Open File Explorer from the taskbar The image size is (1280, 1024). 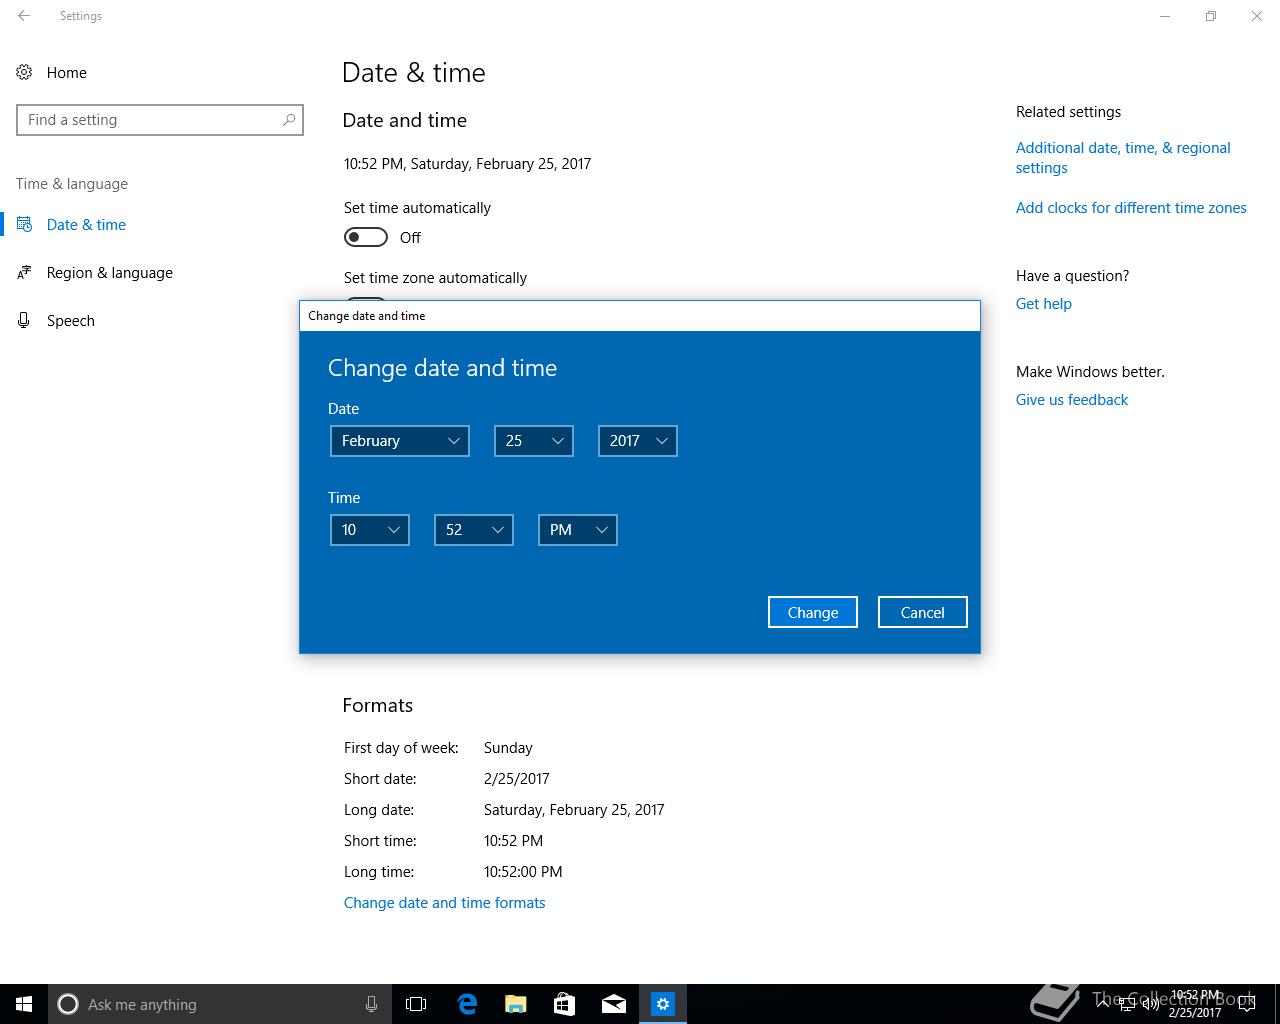pos(515,1004)
